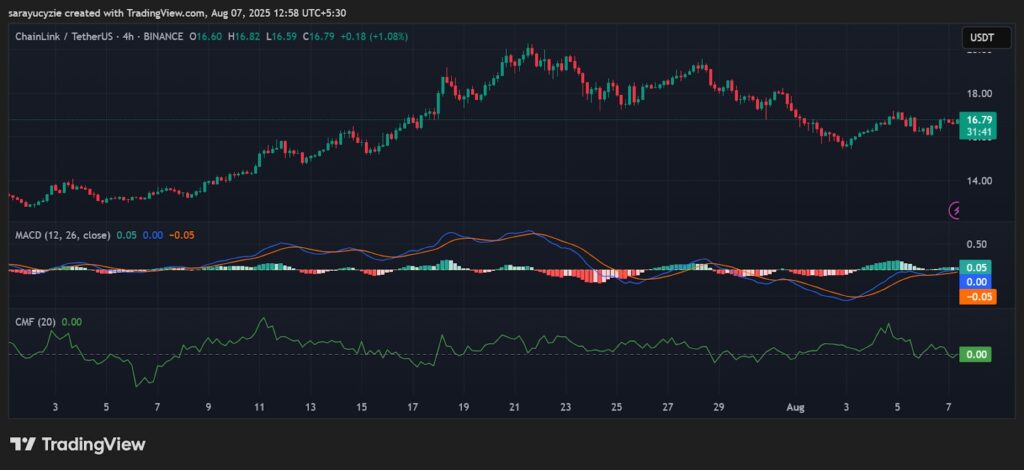Click the 31:41 candle countdown timer
This screenshot has width=1024, height=470.
977,131
